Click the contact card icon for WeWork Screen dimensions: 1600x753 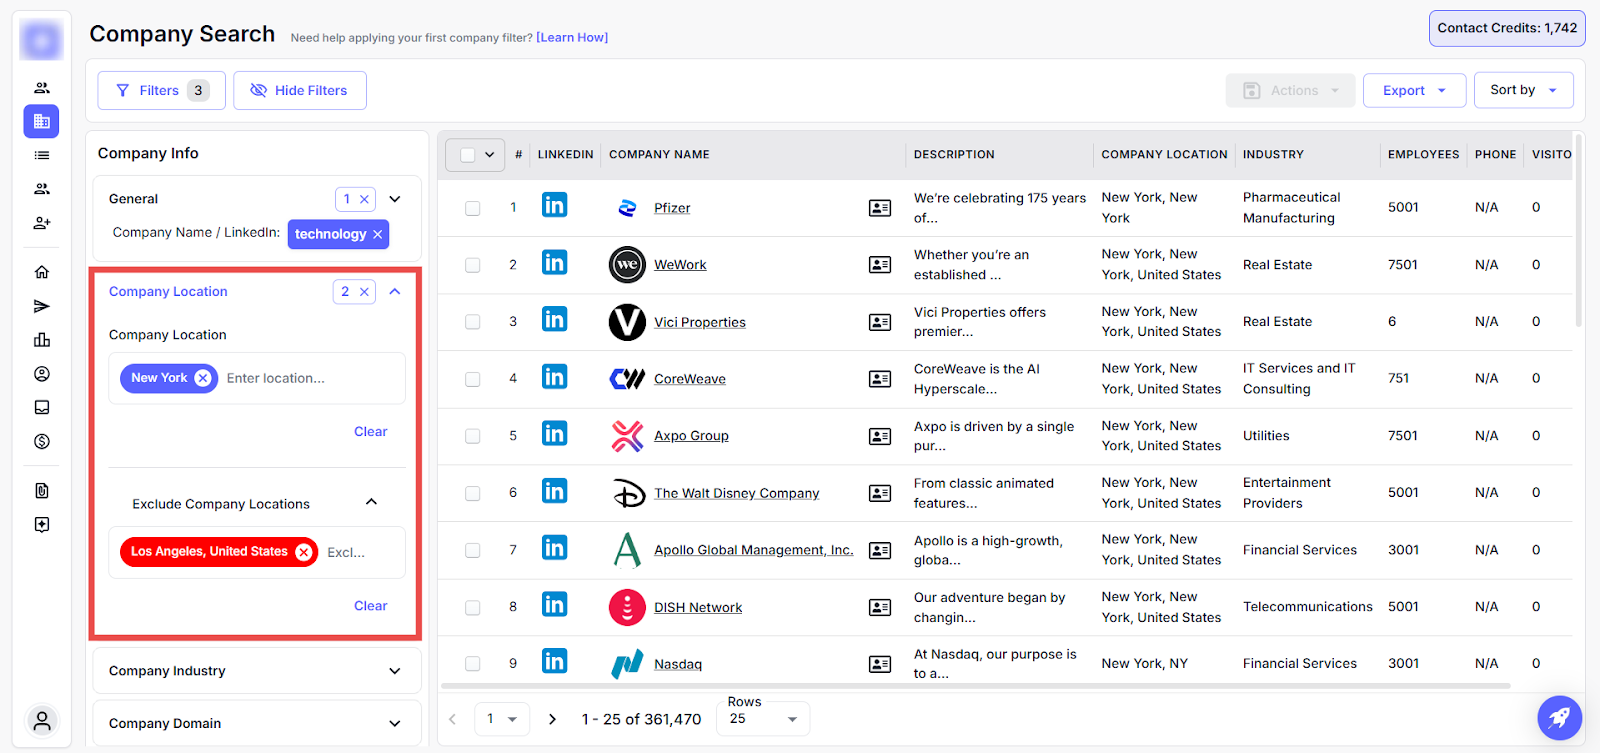point(880,265)
